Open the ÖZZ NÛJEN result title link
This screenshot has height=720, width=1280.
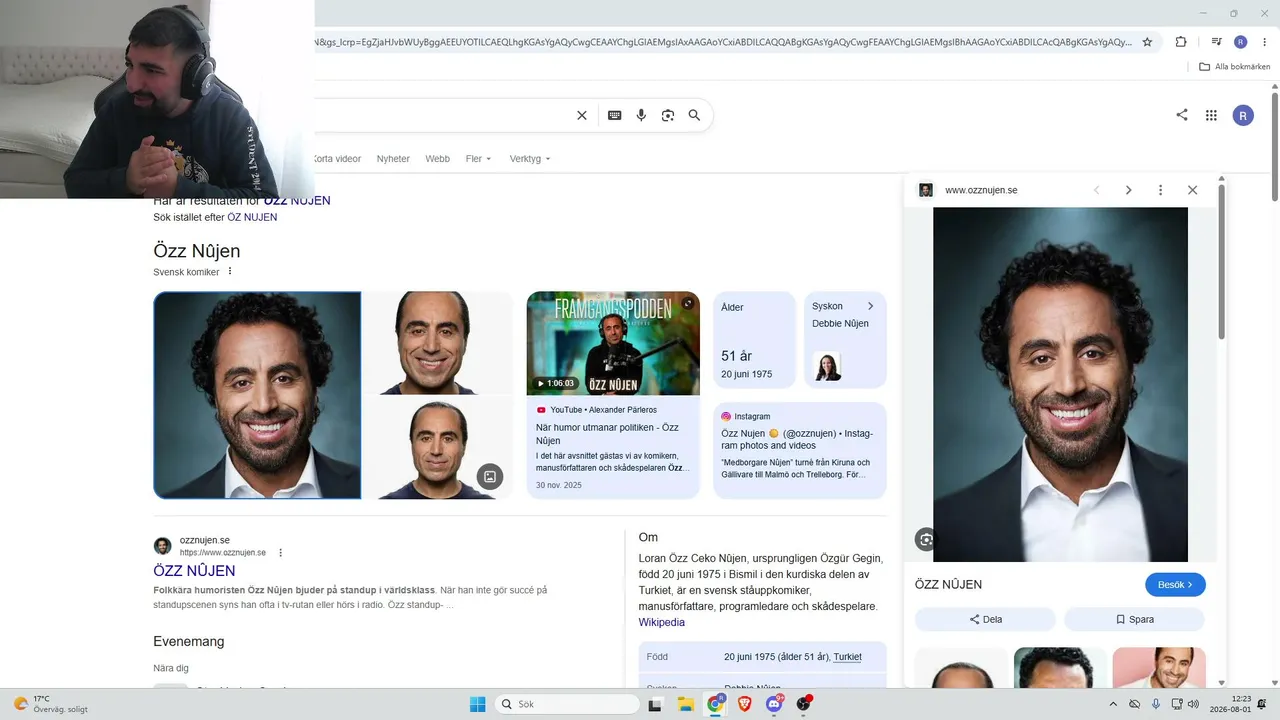(x=194, y=571)
